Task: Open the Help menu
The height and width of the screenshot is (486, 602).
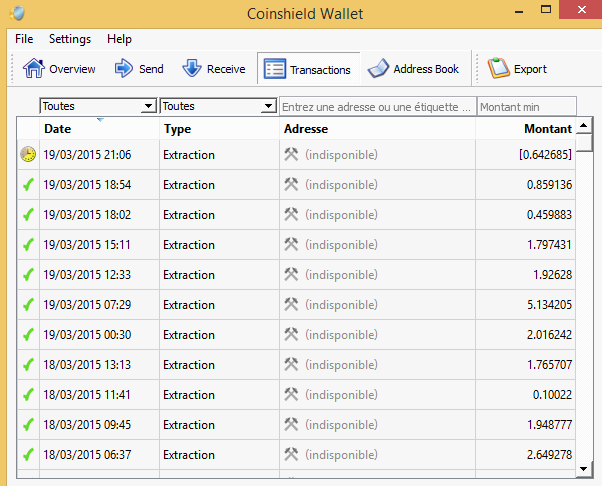Action: click(x=119, y=39)
